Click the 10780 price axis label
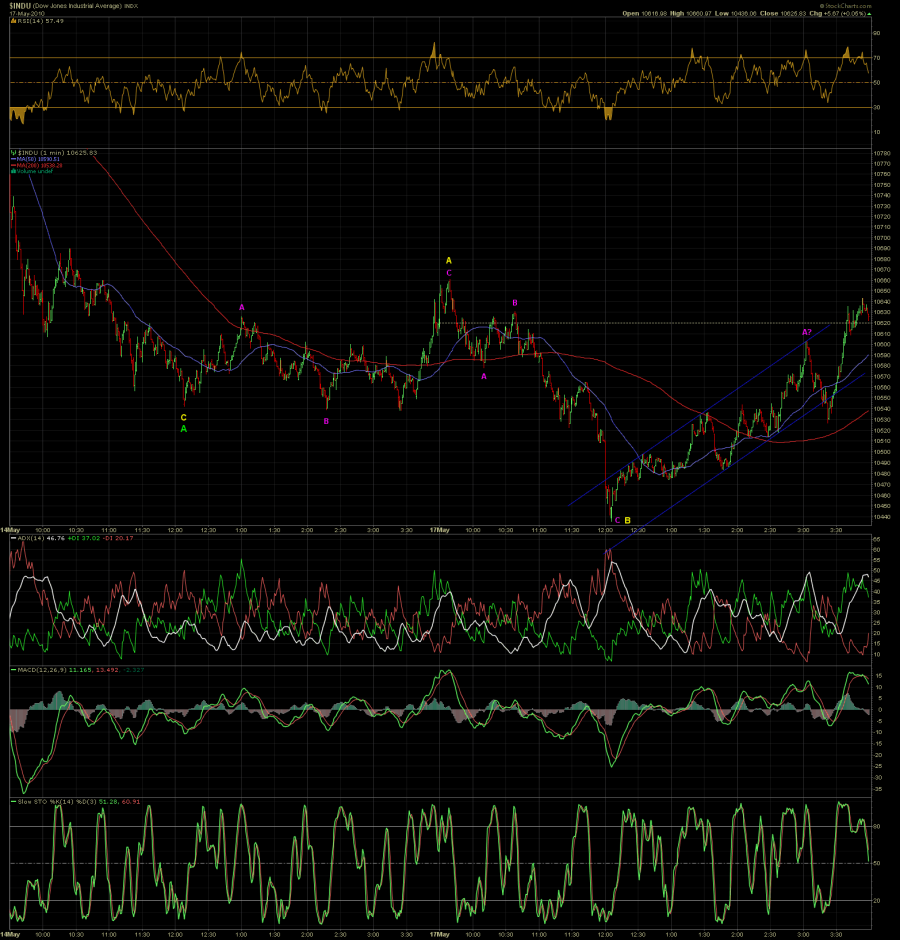 click(x=881, y=153)
